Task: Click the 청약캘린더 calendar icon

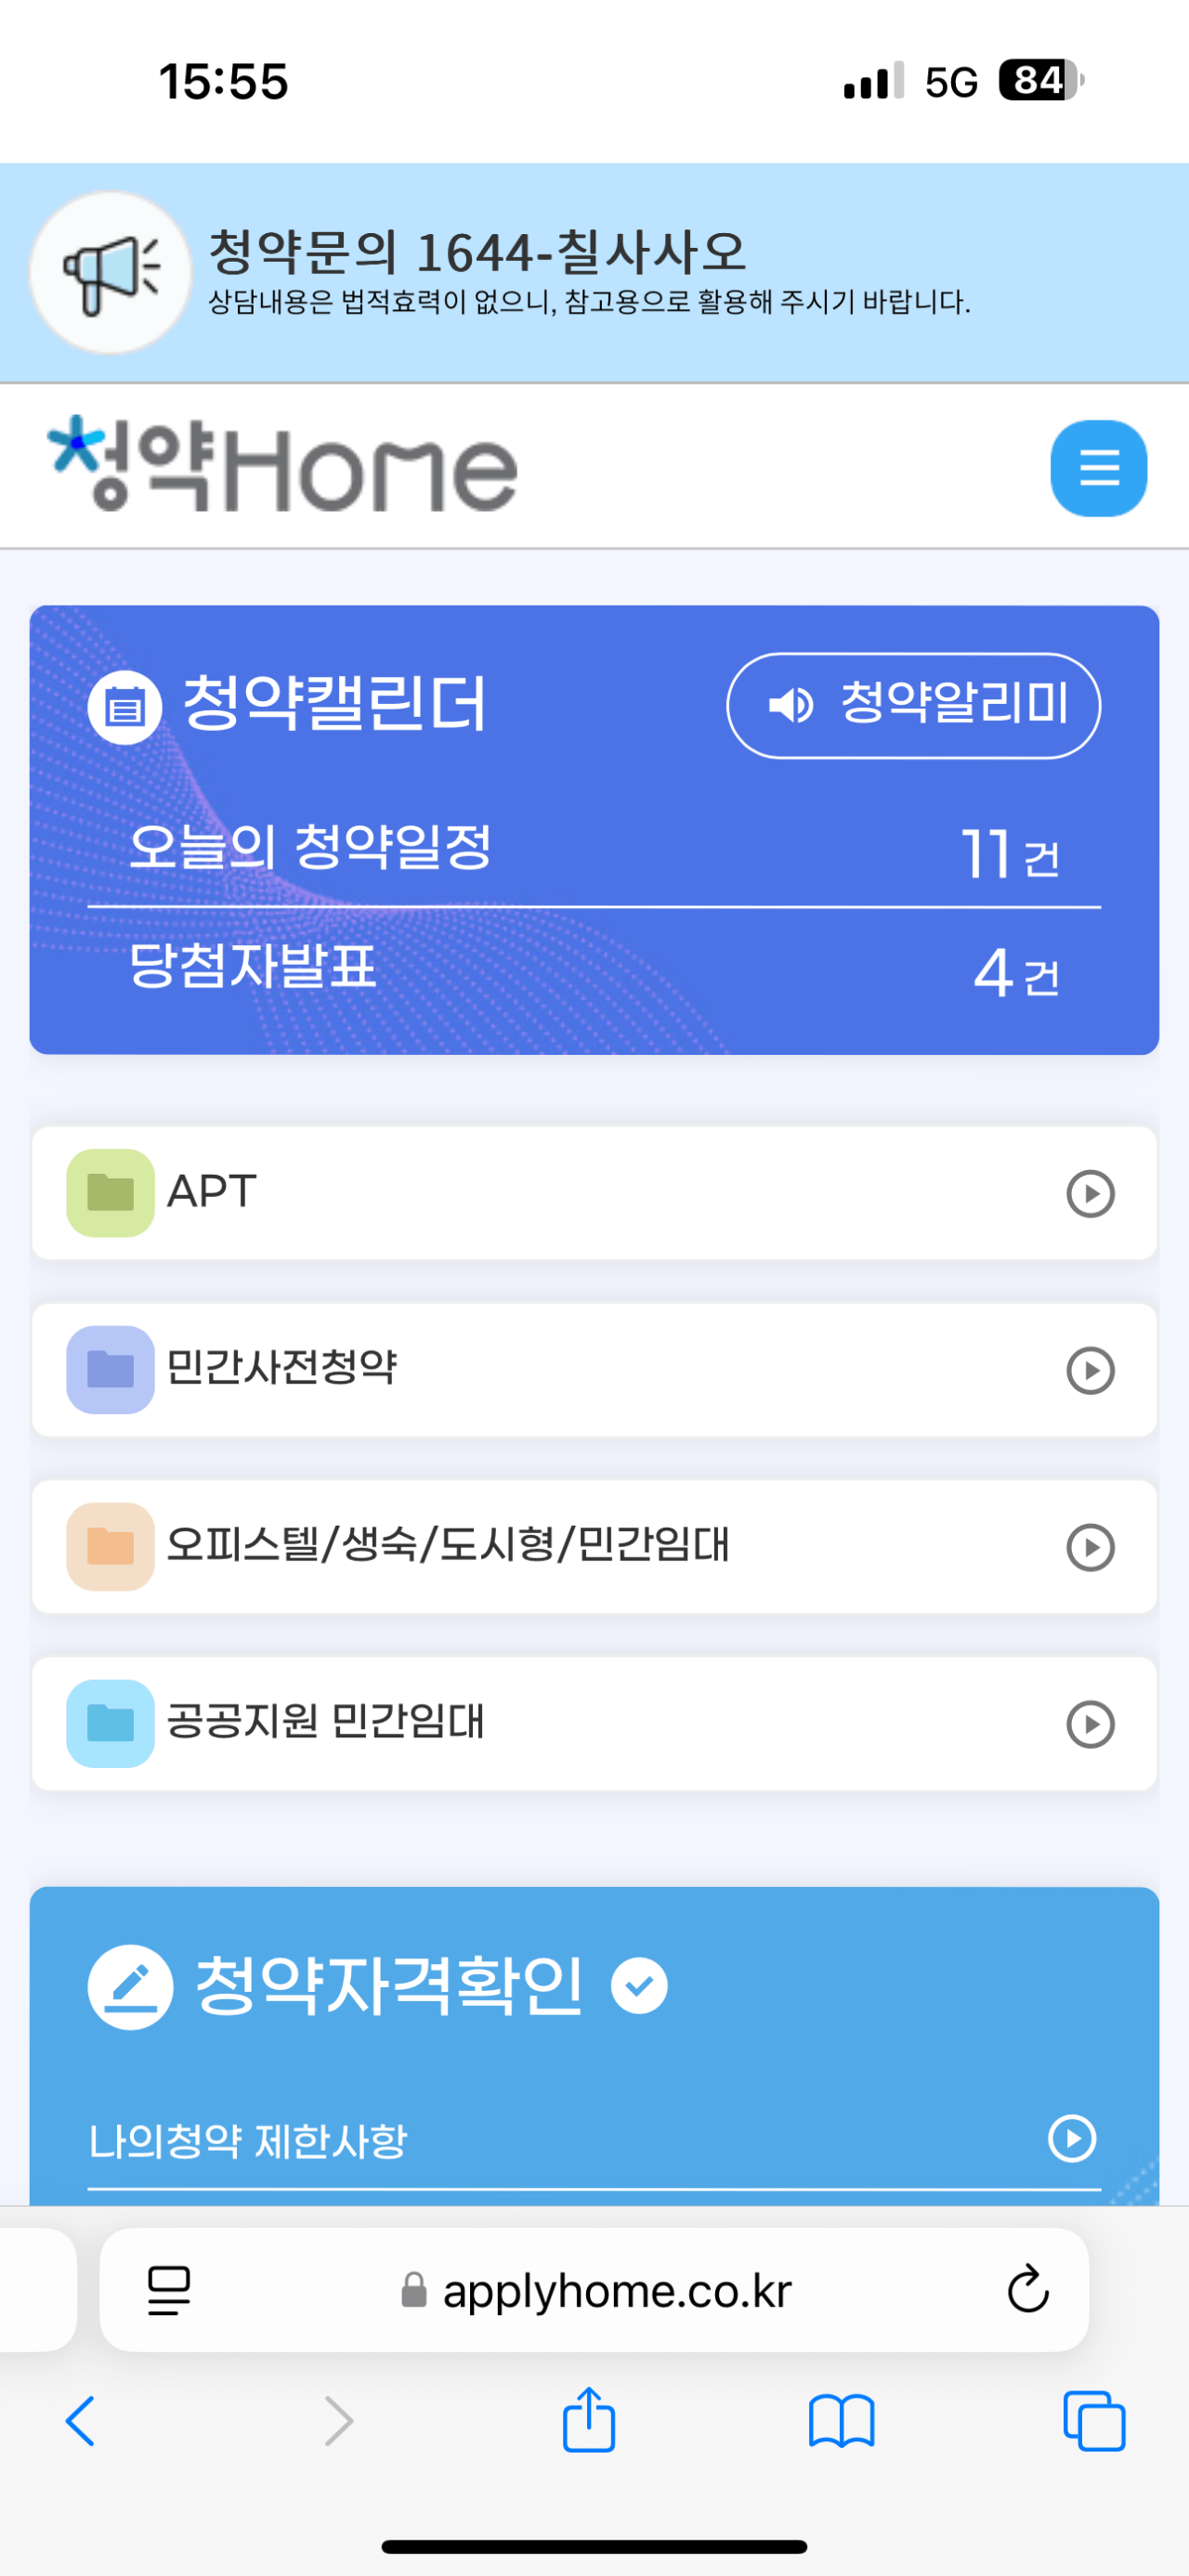Action: tap(125, 707)
